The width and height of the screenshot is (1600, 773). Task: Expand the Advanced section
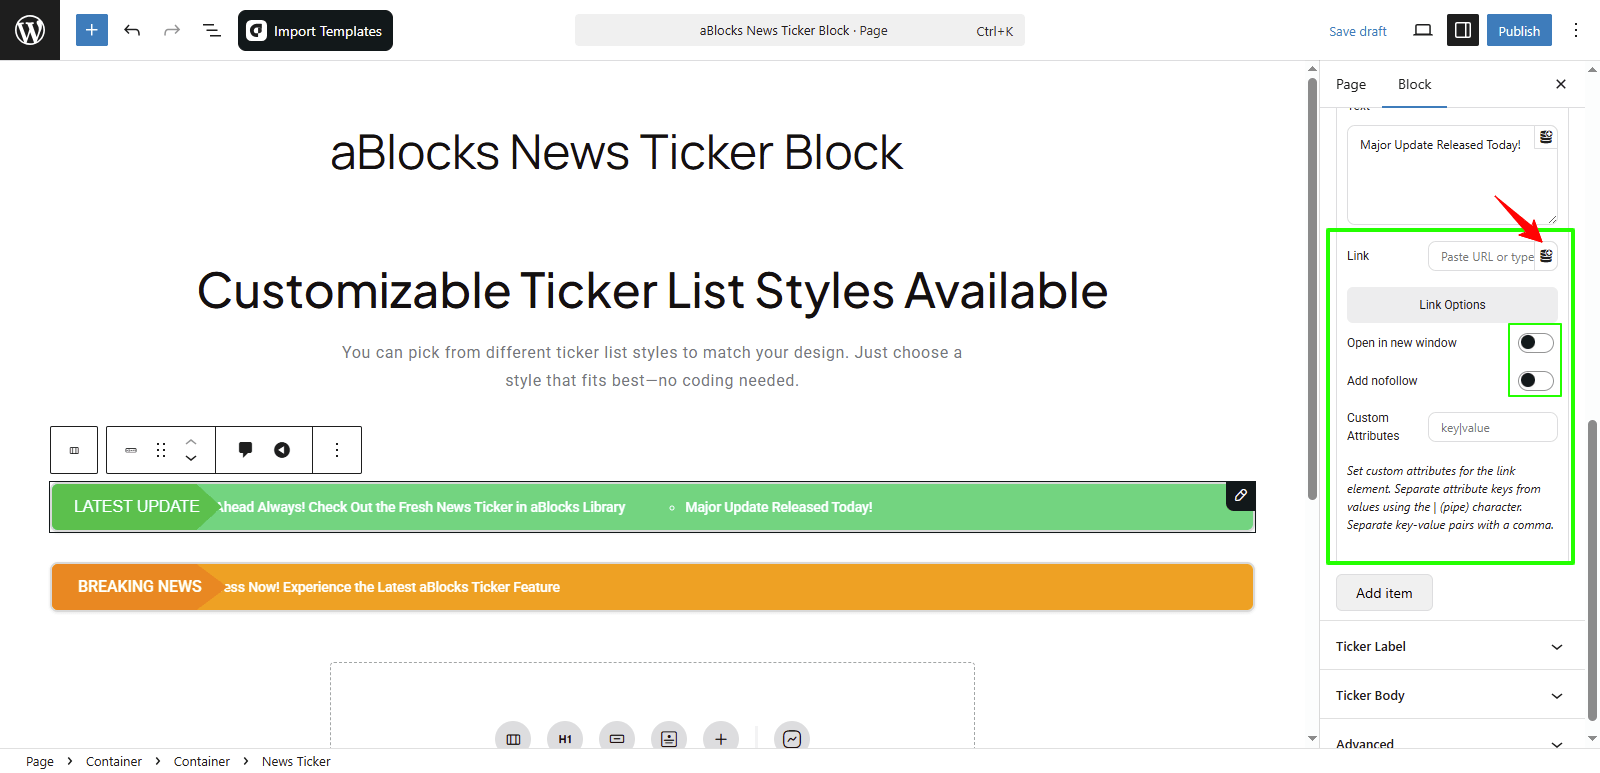(x=1452, y=744)
